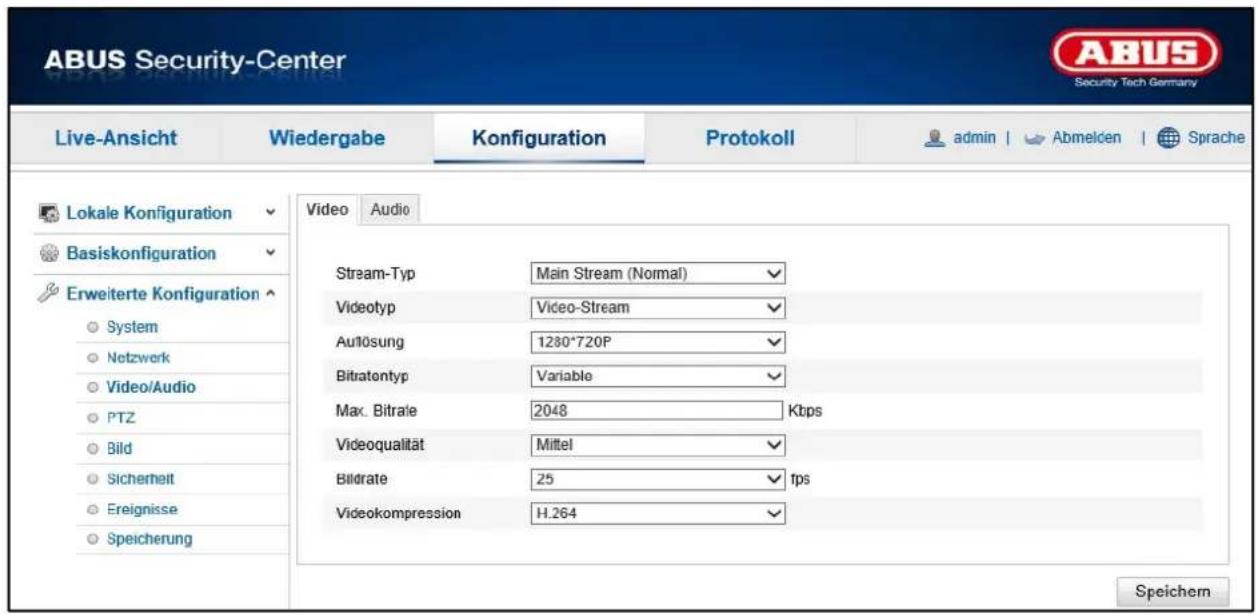The width and height of the screenshot is (1257, 614).
Task: Select Speicherung in the sidebar
Action: [149, 539]
